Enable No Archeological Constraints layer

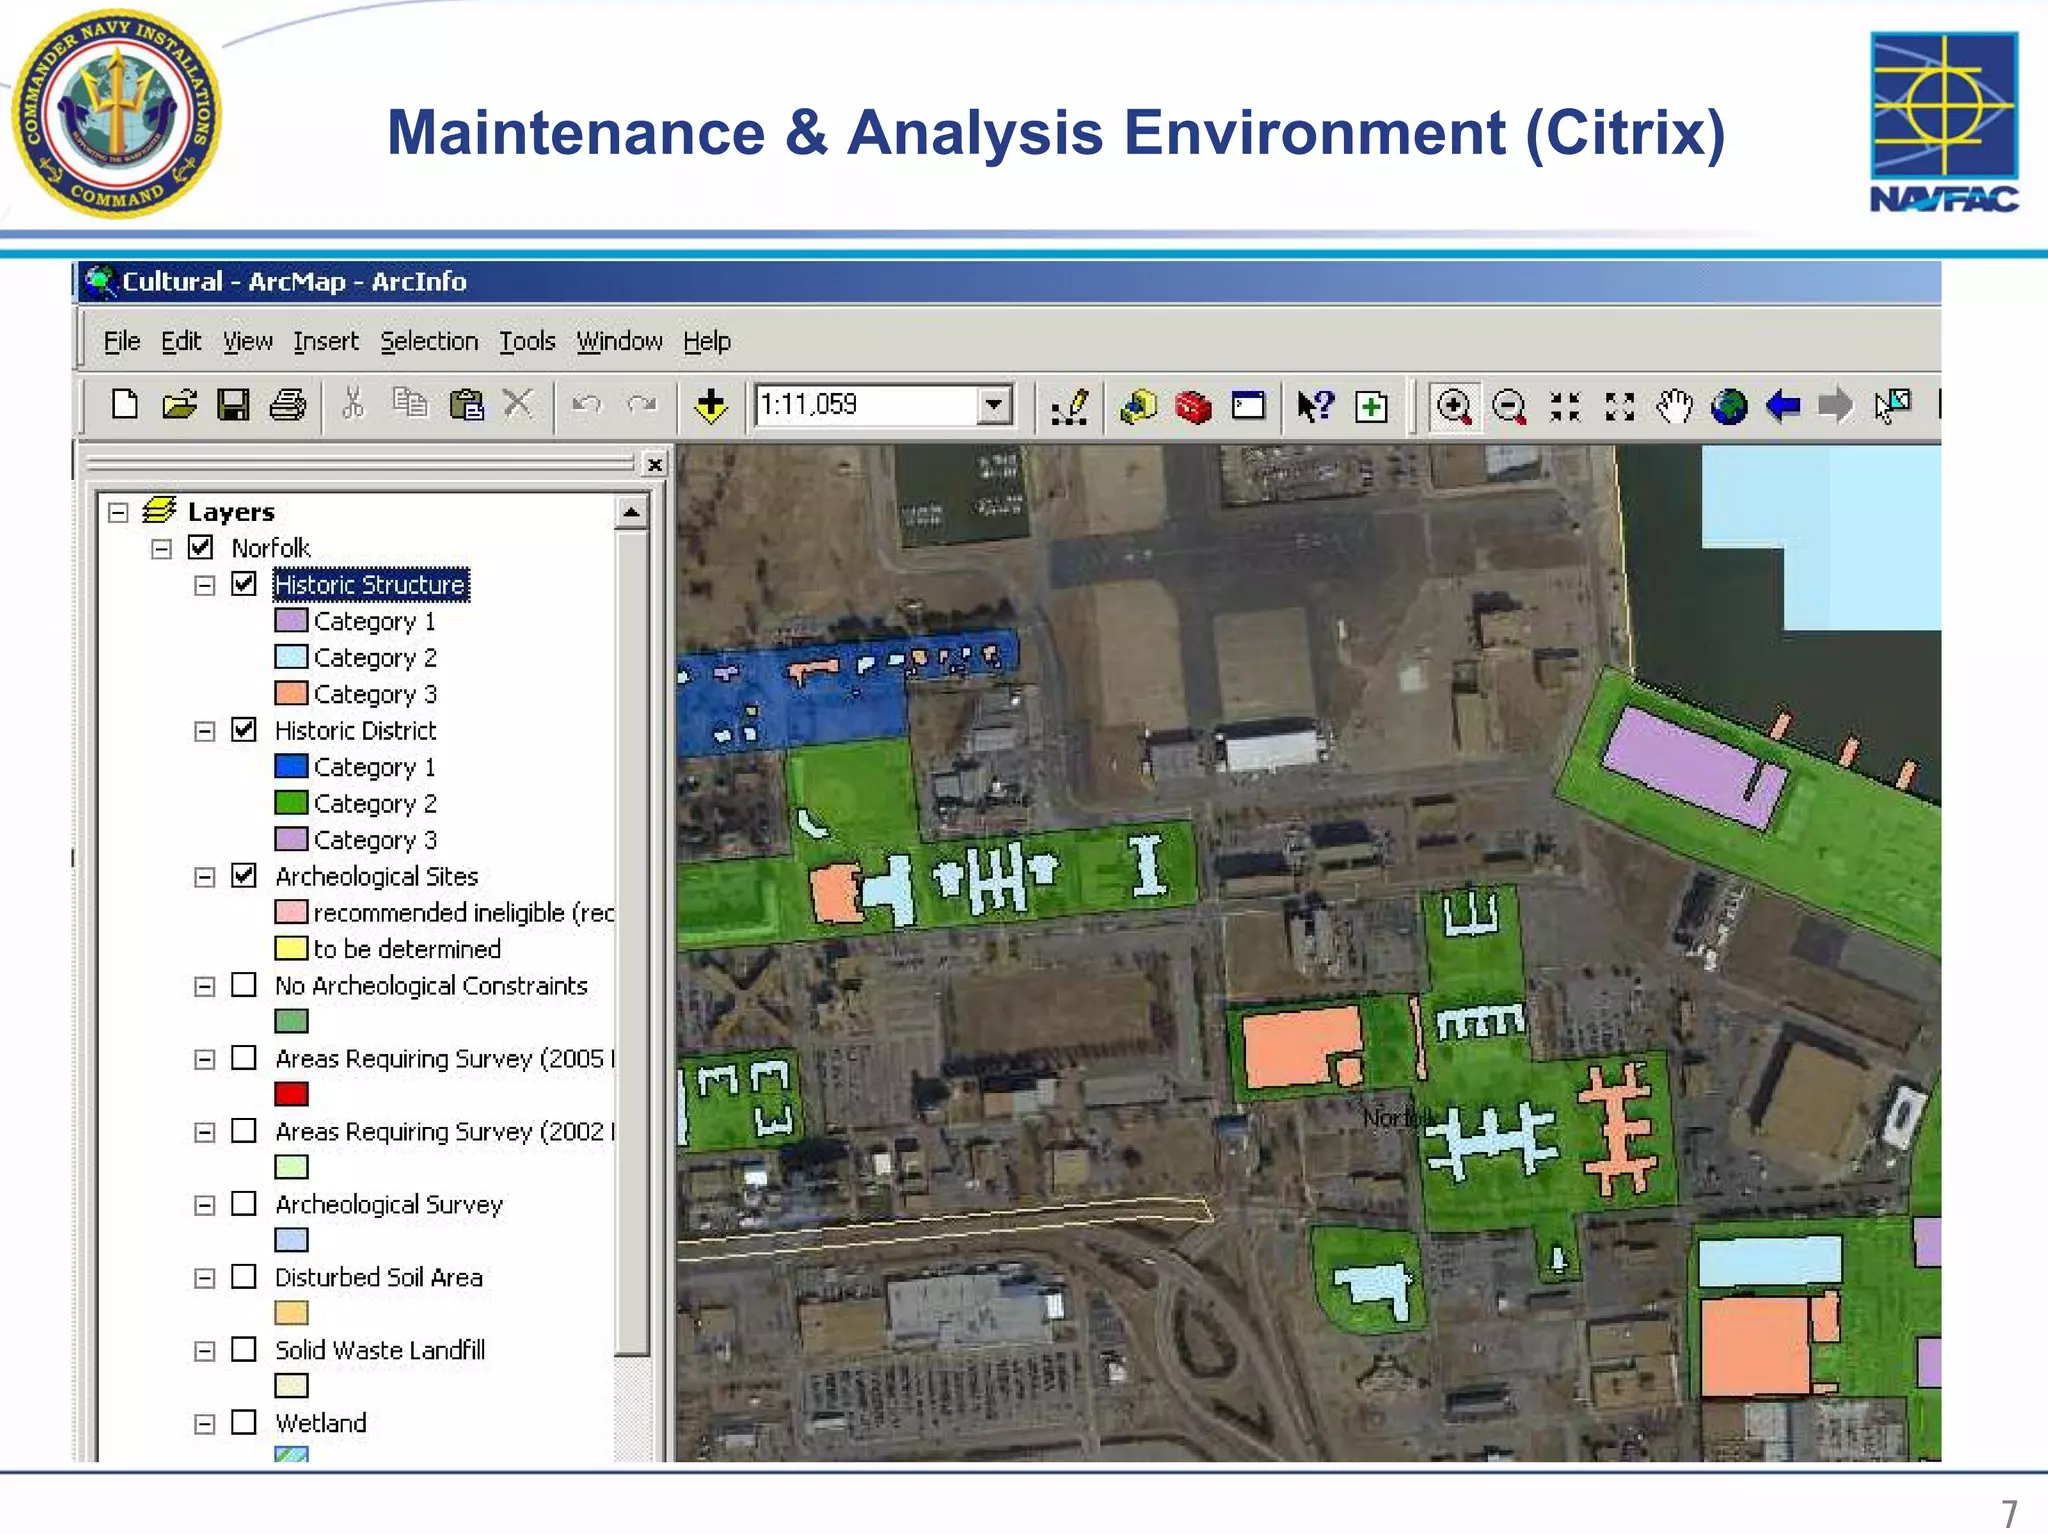click(244, 984)
